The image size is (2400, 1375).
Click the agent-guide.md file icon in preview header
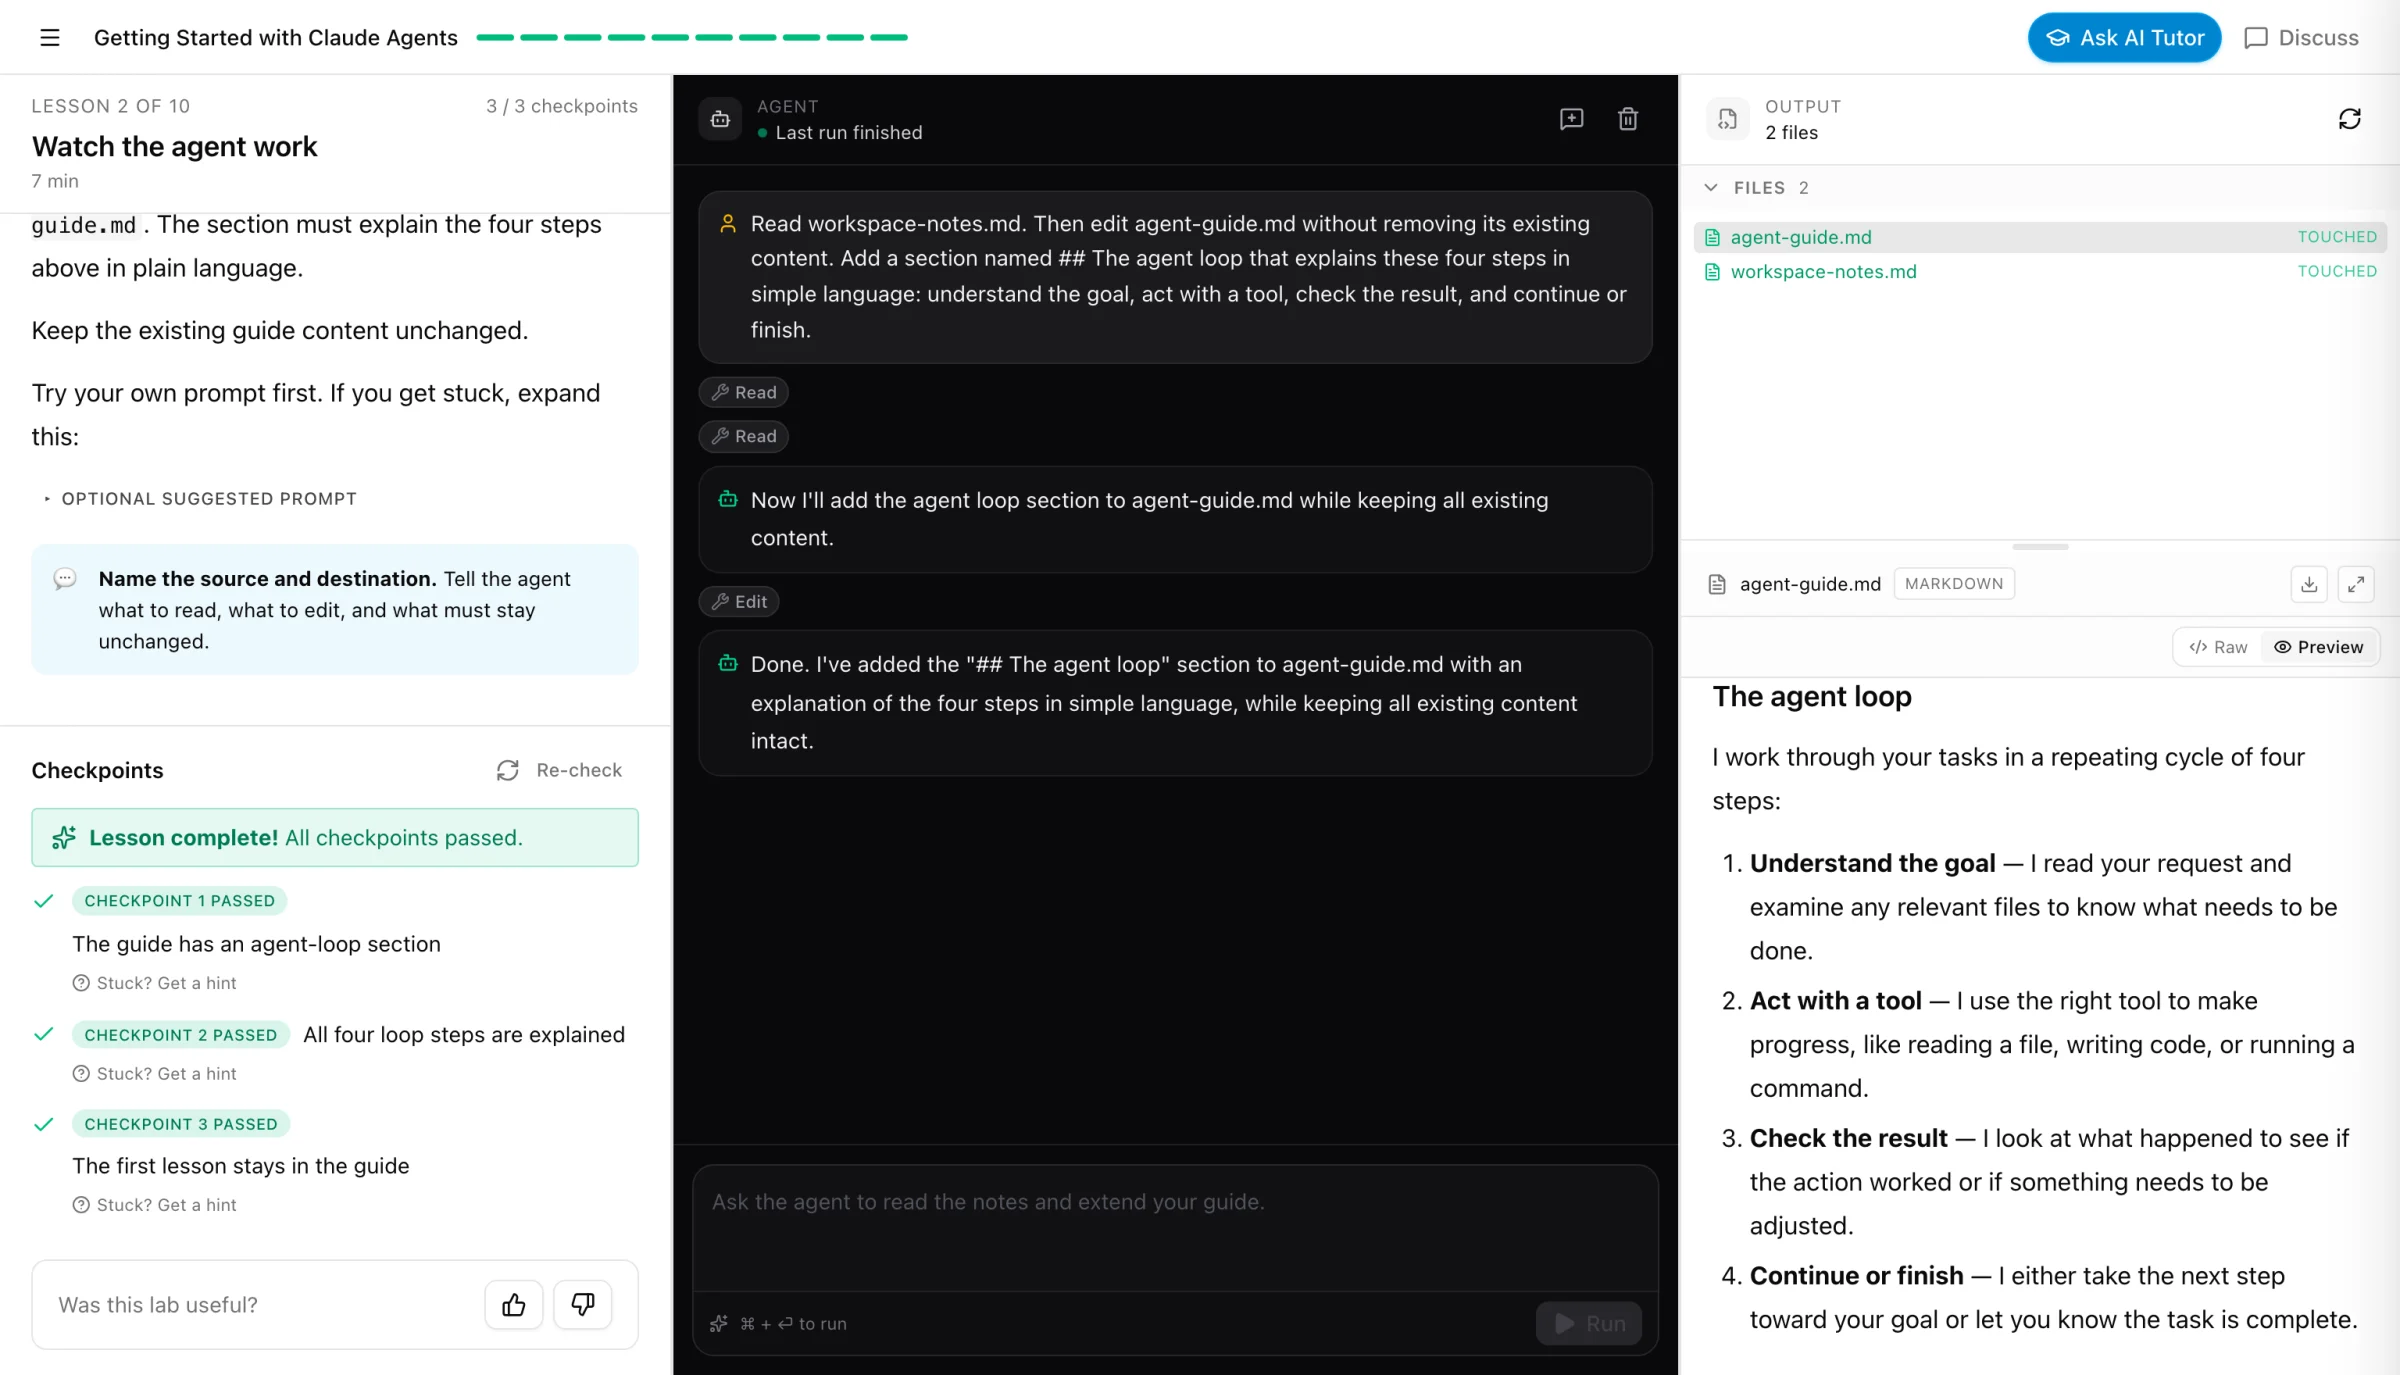point(1717,584)
